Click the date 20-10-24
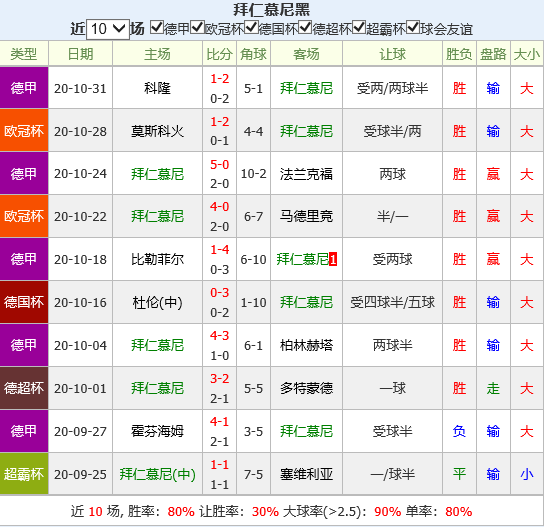544x527 pixels. tap(80, 174)
